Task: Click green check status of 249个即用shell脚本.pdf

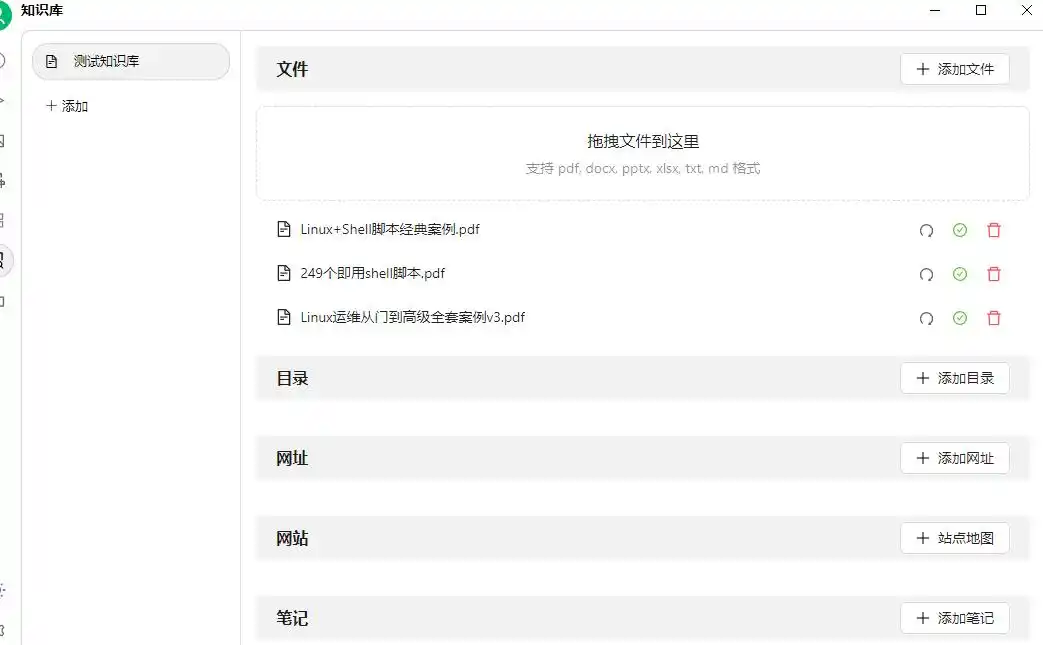Action: pyautogui.click(x=960, y=274)
